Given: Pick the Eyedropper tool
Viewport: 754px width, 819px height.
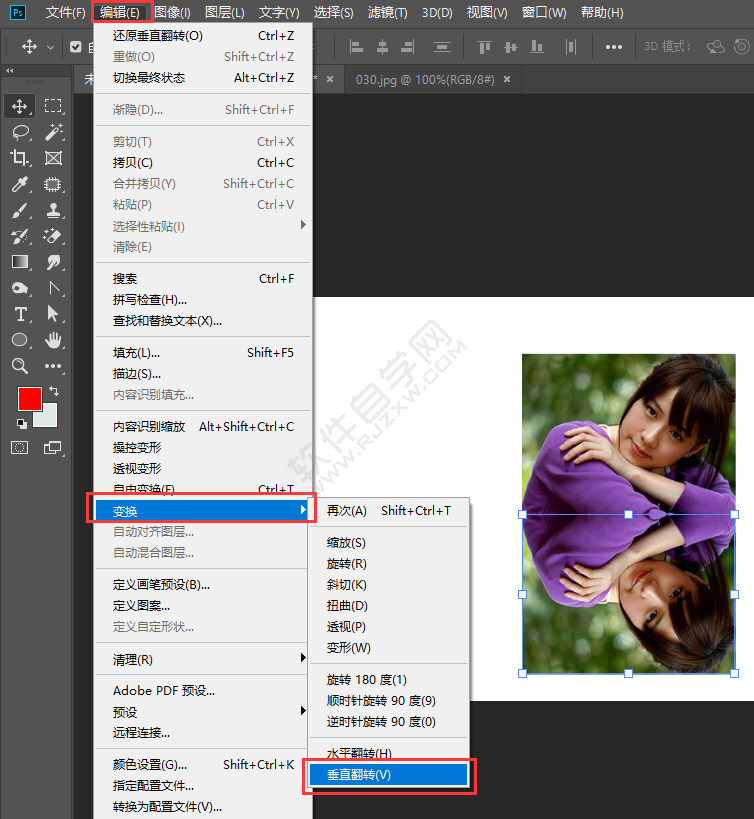Looking at the screenshot, I should point(20,184).
